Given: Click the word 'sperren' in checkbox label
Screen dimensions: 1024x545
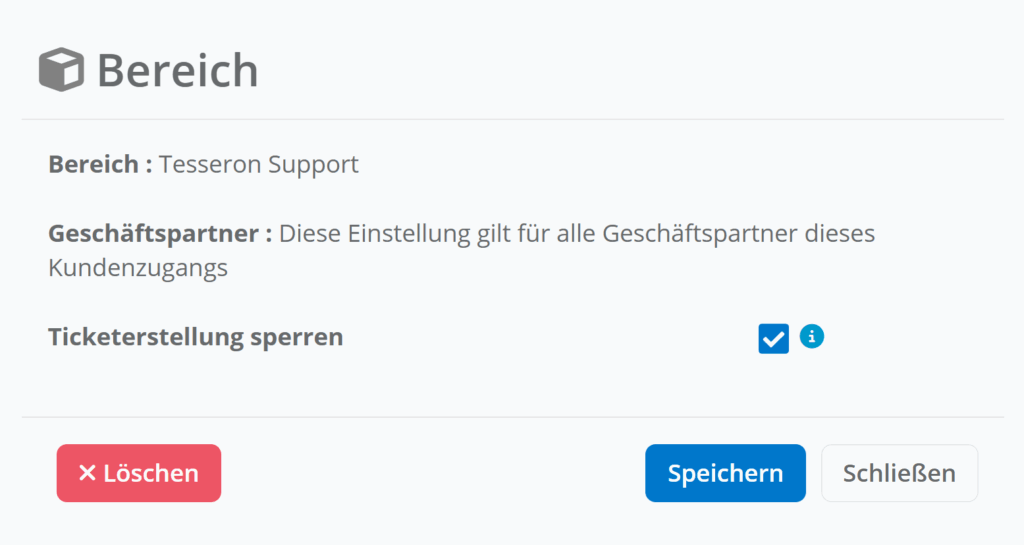Looking at the screenshot, I should (306, 337).
